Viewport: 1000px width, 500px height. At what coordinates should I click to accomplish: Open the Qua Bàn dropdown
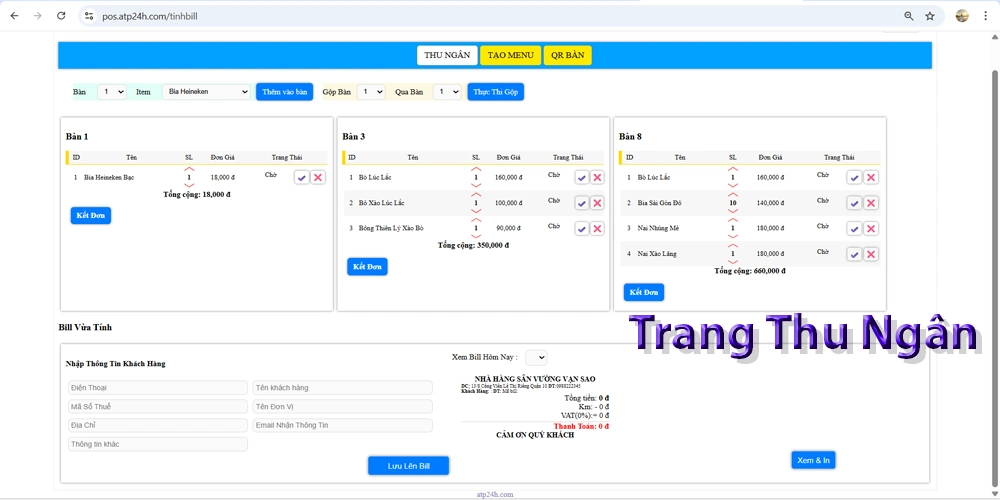[447, 92]
